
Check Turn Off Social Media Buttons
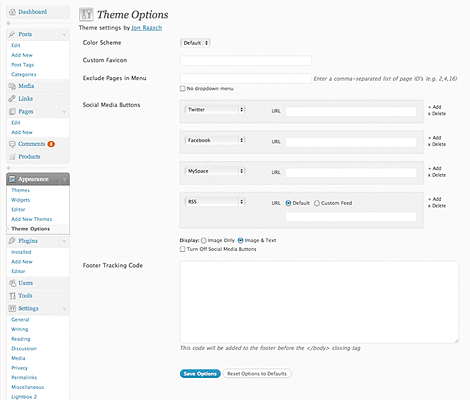coord(182,249)
